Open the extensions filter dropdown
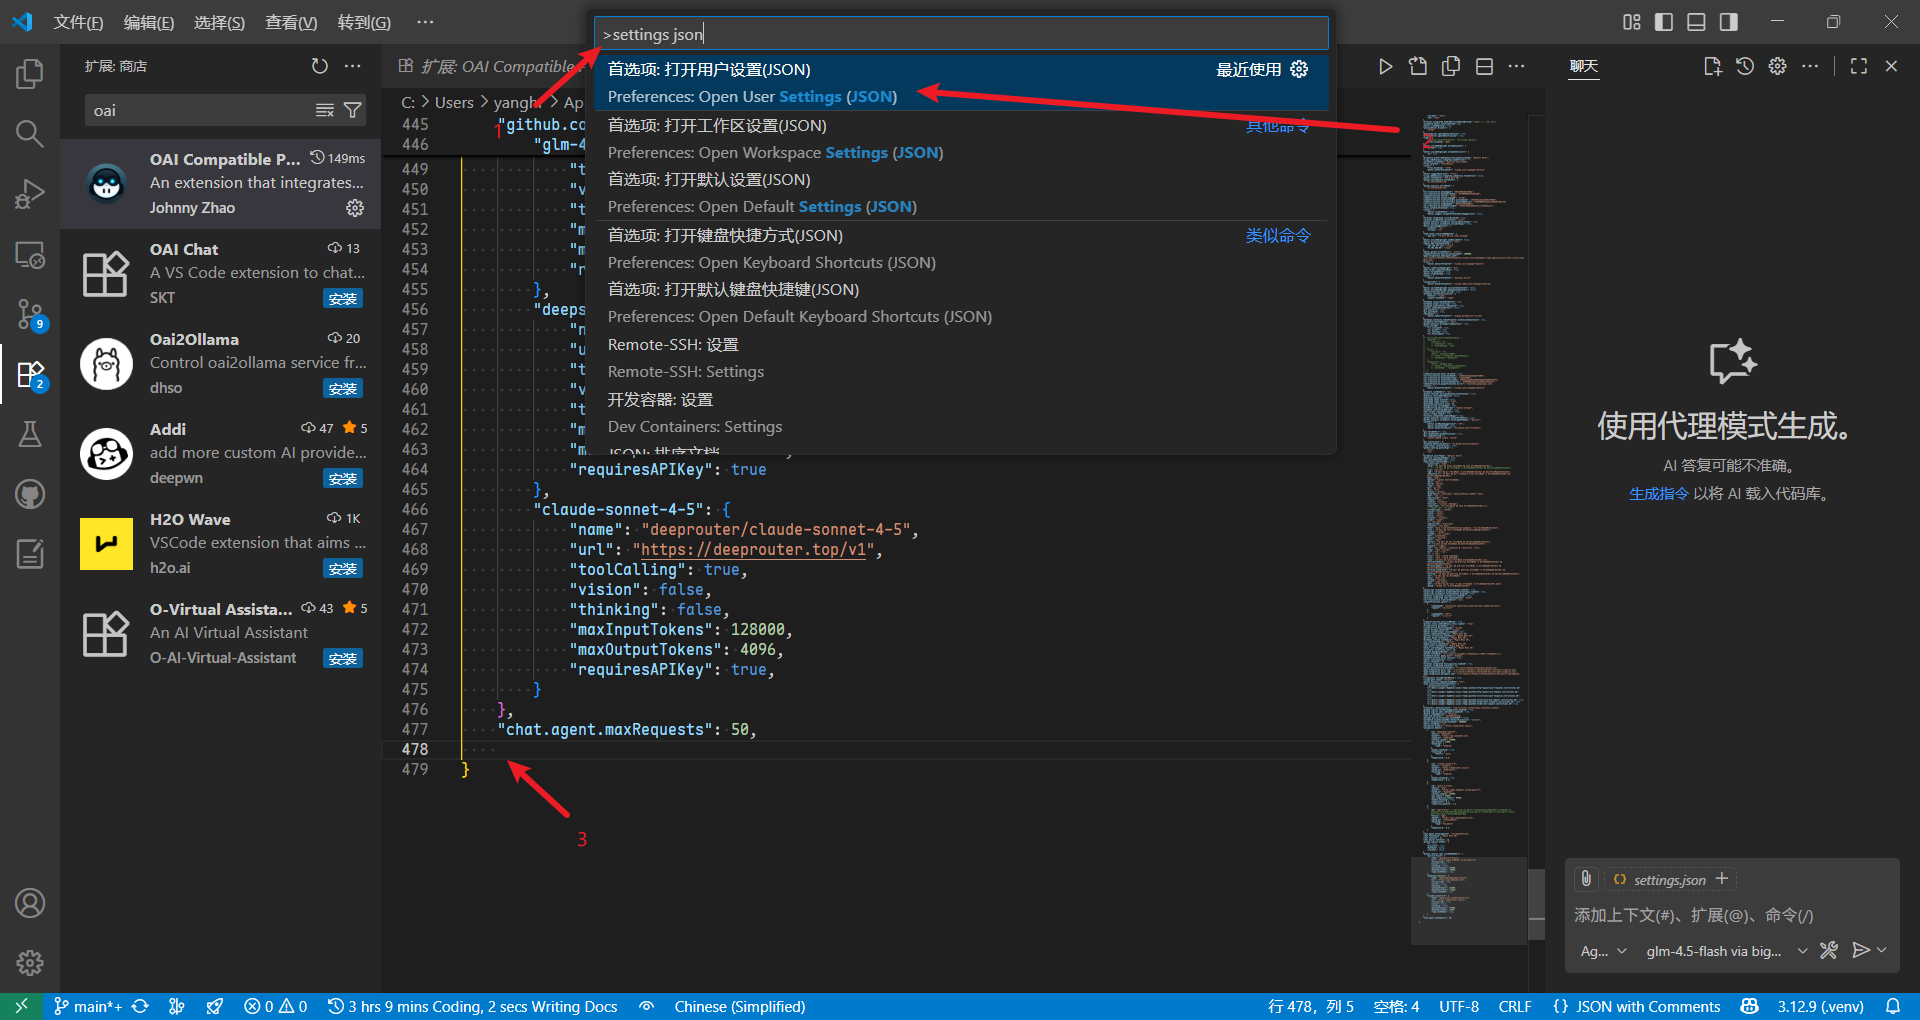 (353, 110)
